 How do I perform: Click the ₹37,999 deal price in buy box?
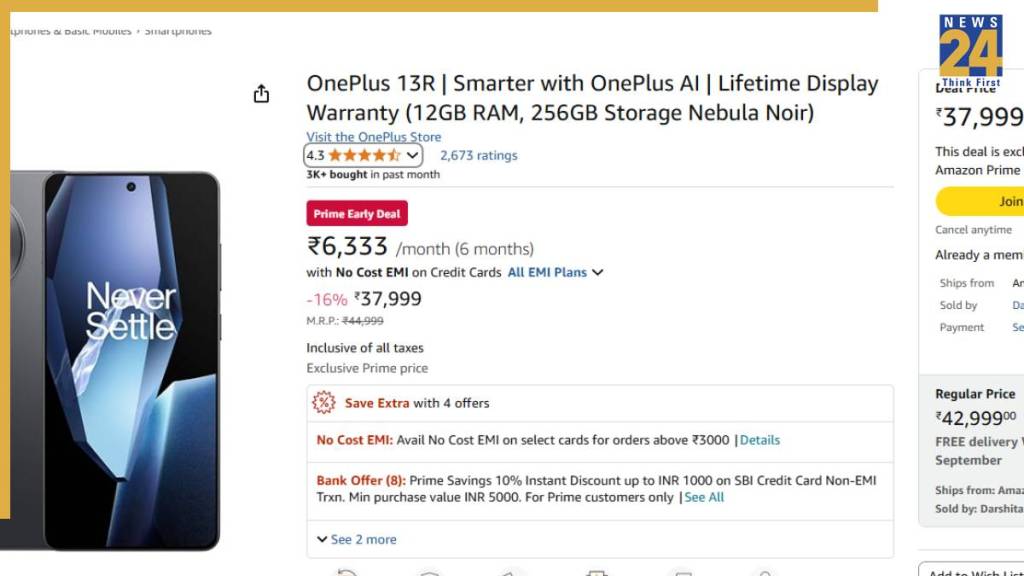980,117
